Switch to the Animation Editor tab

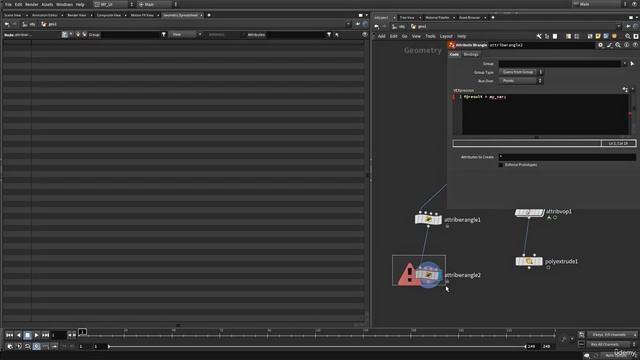(44, 15)
